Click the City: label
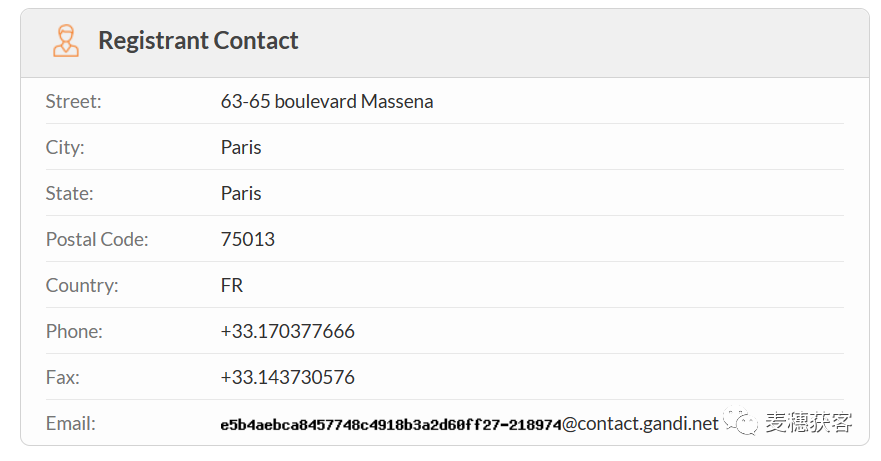Viewport: 881px width, 461px height. 65,147
